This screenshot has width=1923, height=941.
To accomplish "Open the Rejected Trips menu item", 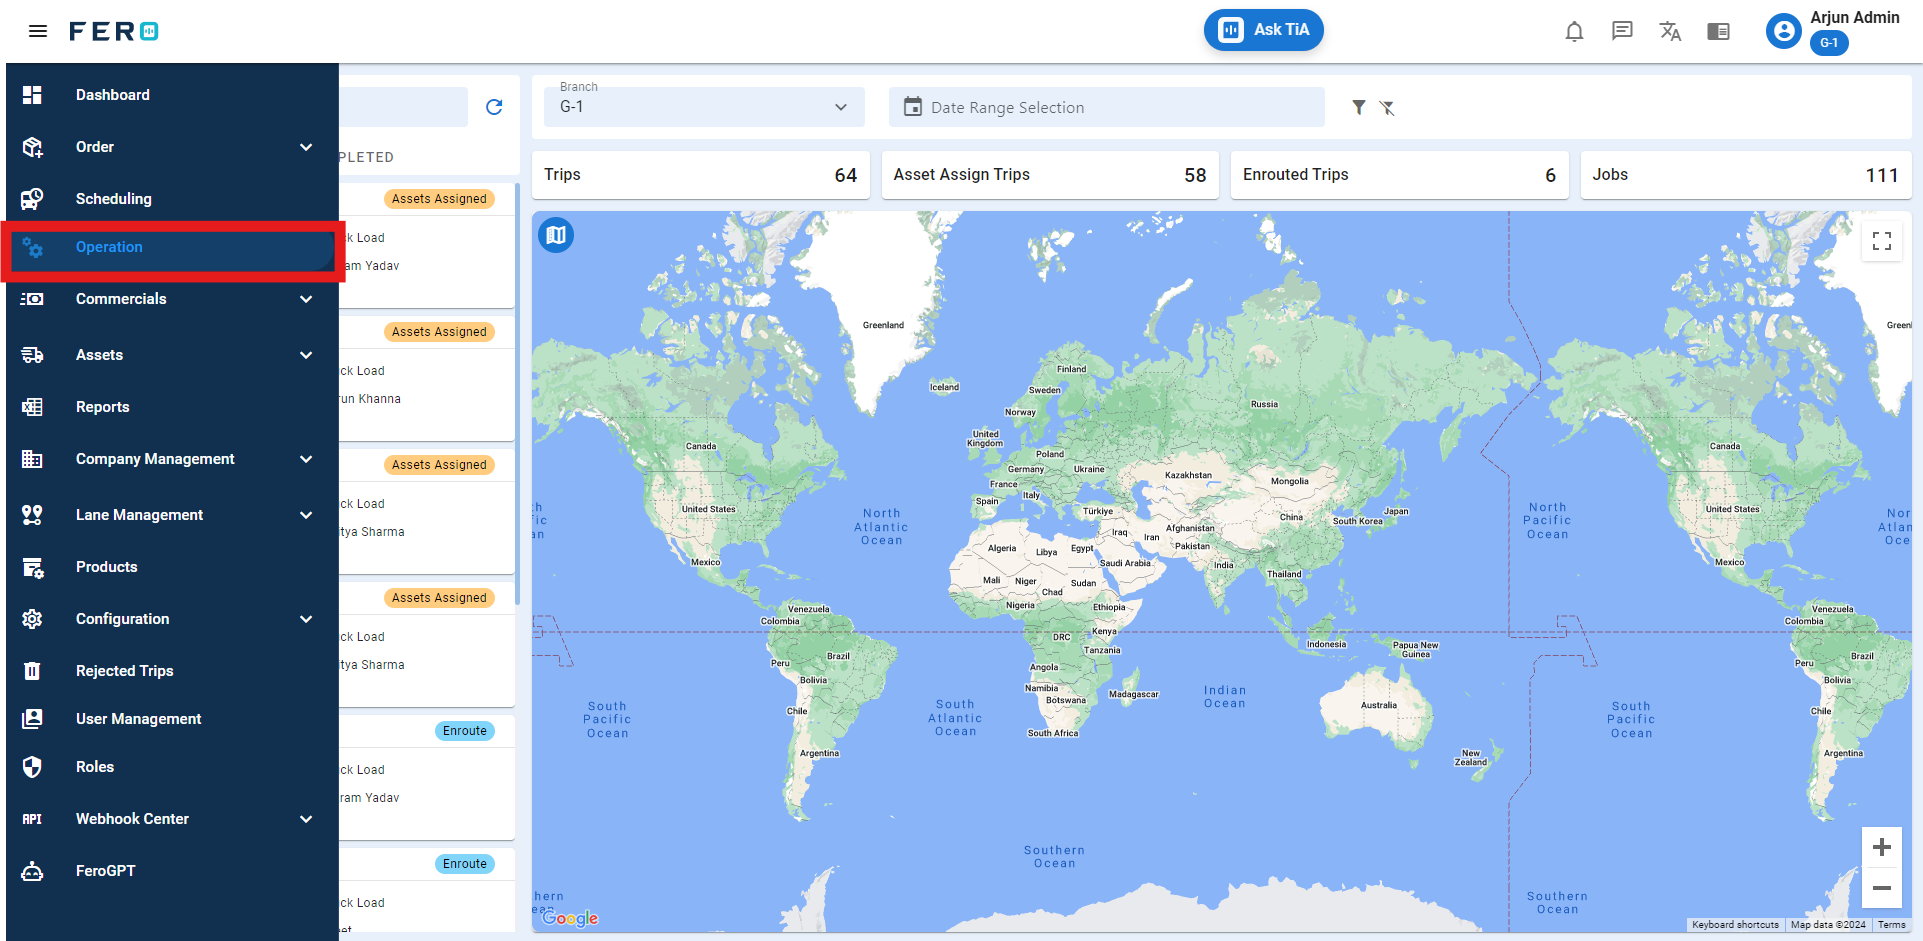I will pos(172,671).
